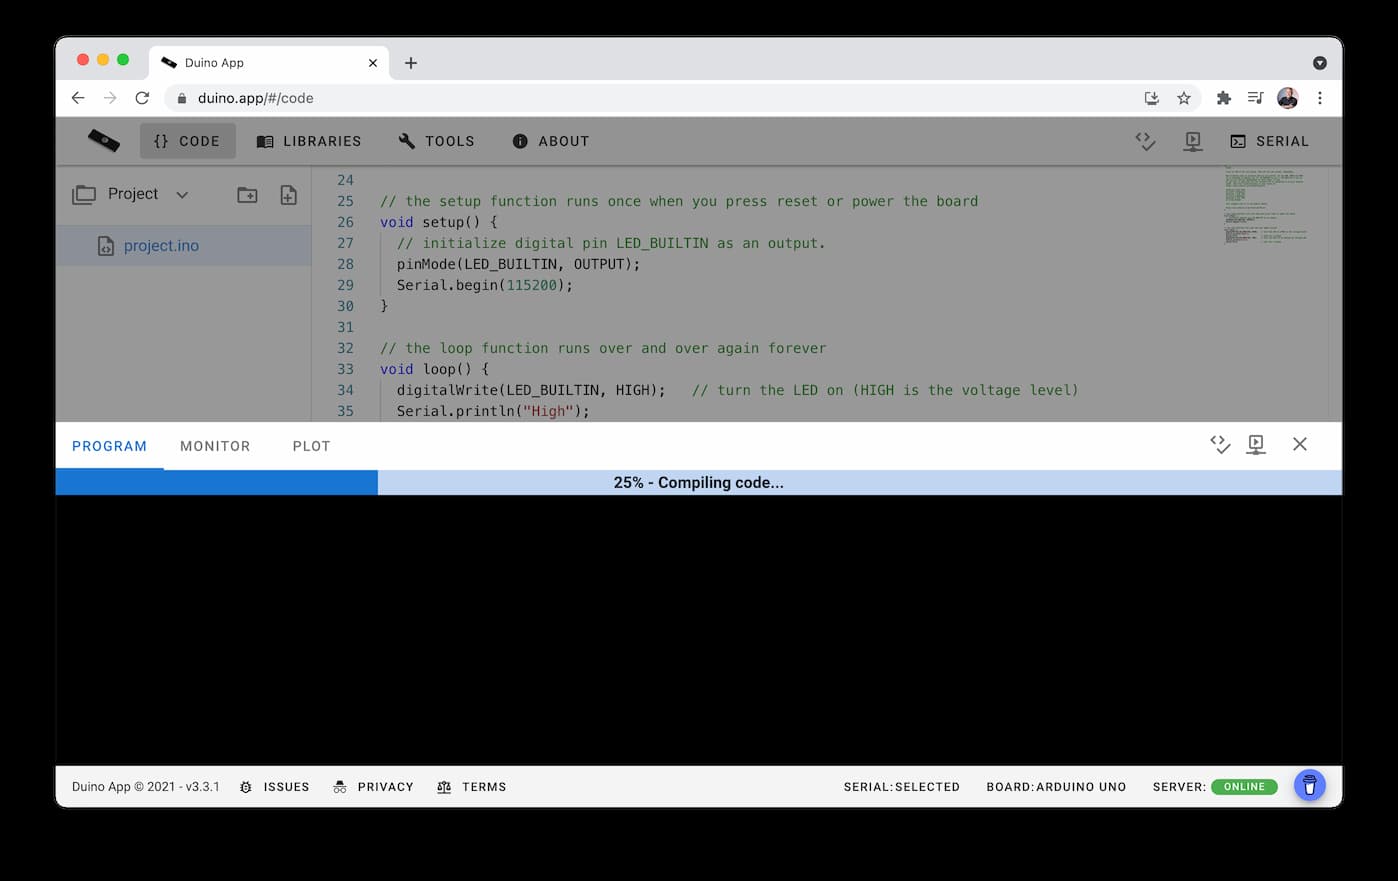Image resolution: width=1398 pixels, height=881 pixels.
Task: Select project.ino in the file tree
Action: (161, 246)
